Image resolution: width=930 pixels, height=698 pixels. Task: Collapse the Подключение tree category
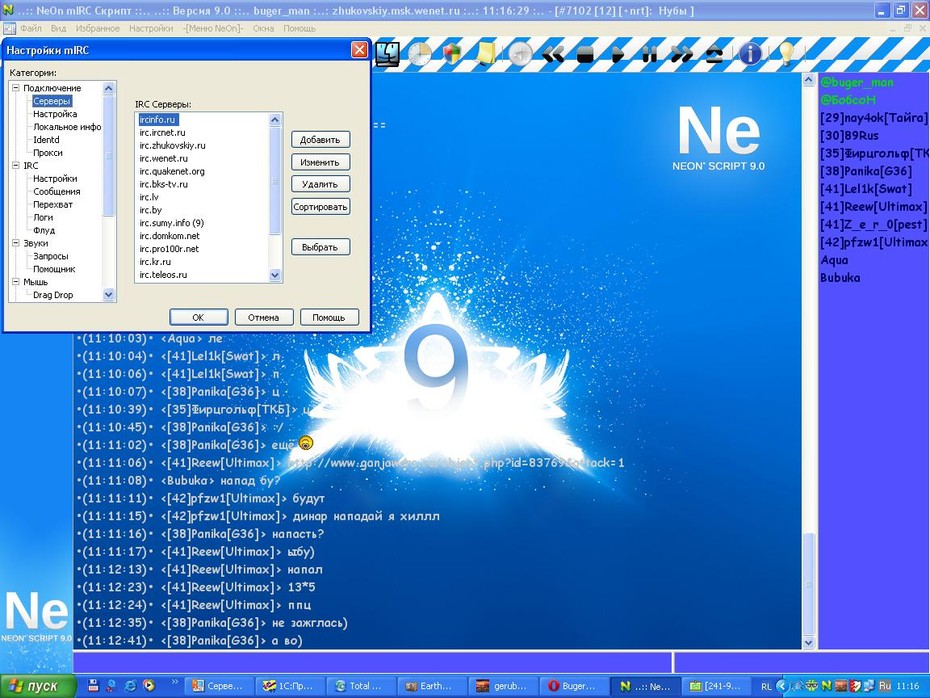tap(16, 88)
